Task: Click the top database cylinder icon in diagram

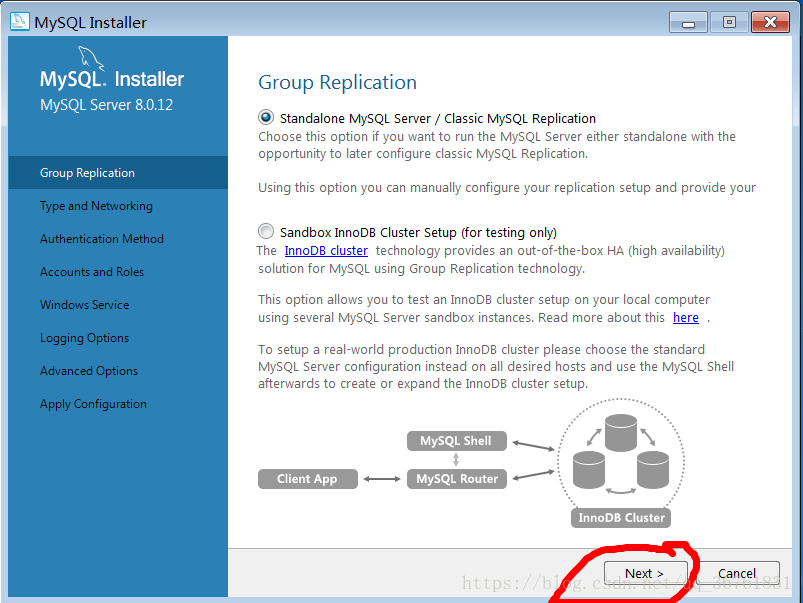Action: 621,433
